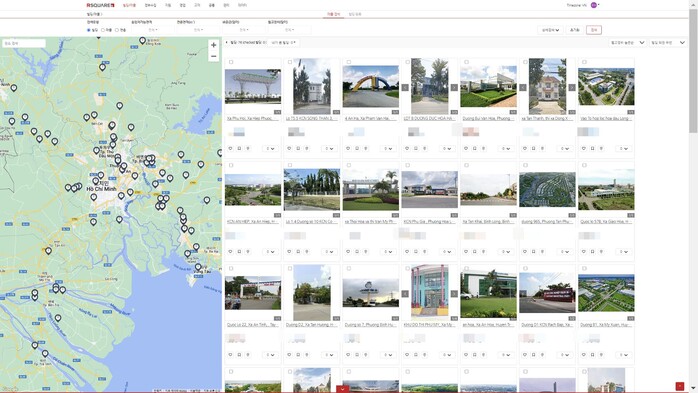Expand the 상세검색 detailed search dropdown
Image resolution: width=698 pixels, height=393 pixels.
point(550,30)
